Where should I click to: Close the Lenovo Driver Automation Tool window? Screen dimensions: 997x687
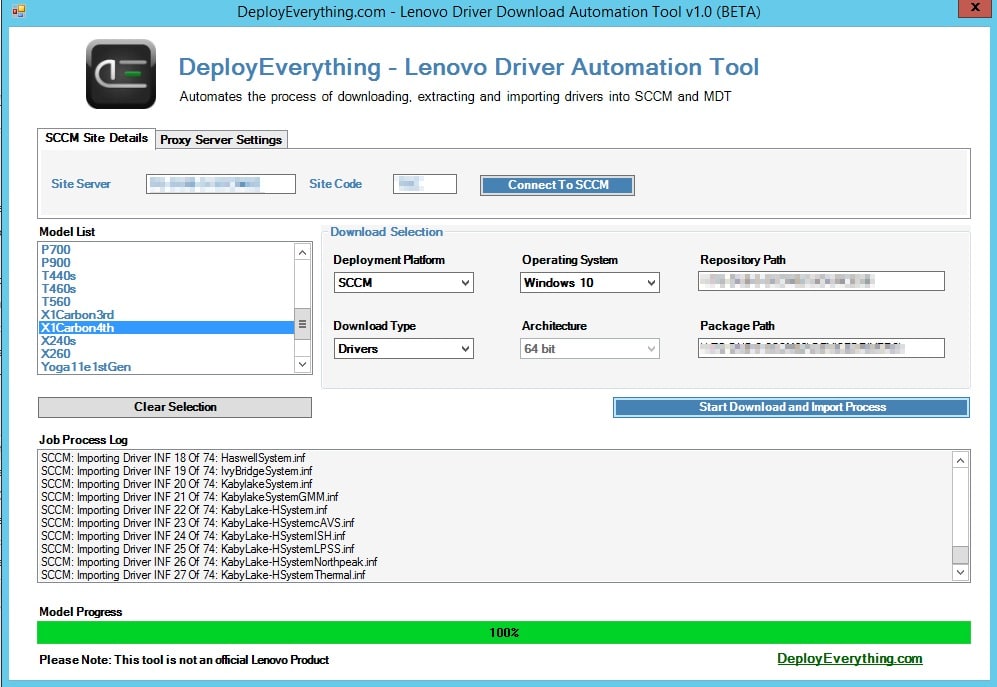975,8
